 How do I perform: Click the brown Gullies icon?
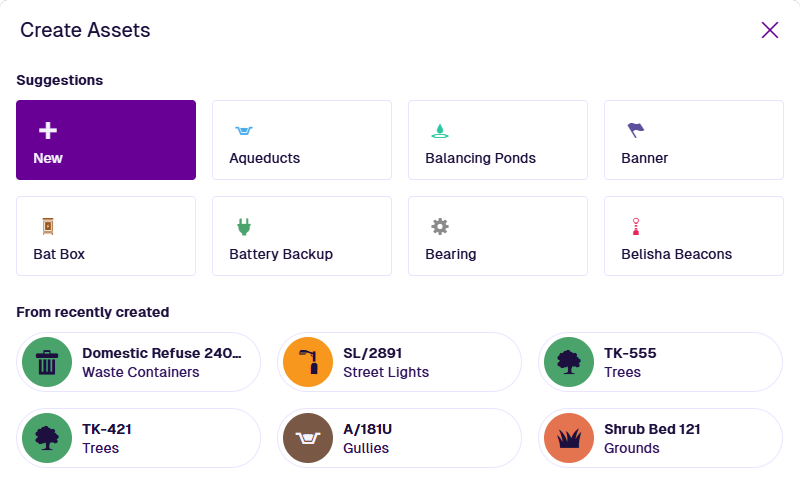pos(308,438)
